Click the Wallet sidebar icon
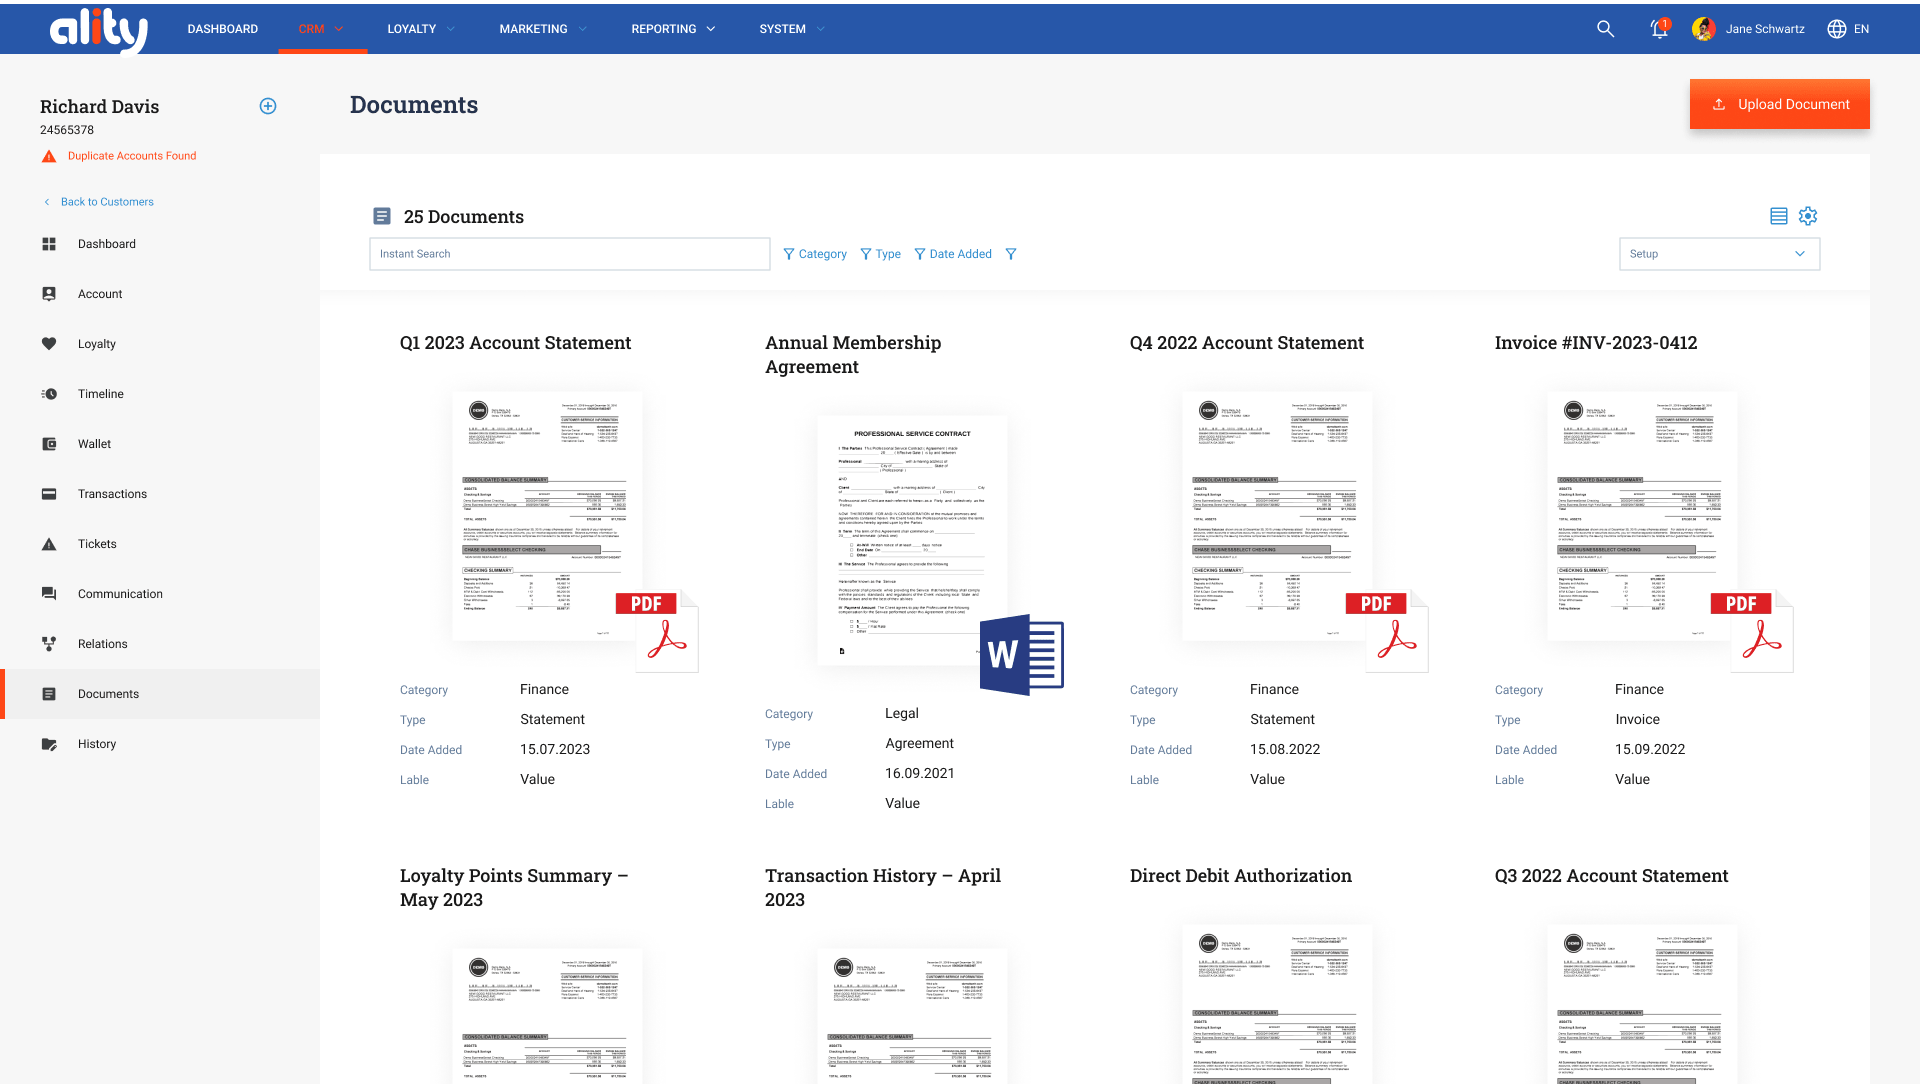This screenshot has height=1084, width=1920. click(49, 444)
